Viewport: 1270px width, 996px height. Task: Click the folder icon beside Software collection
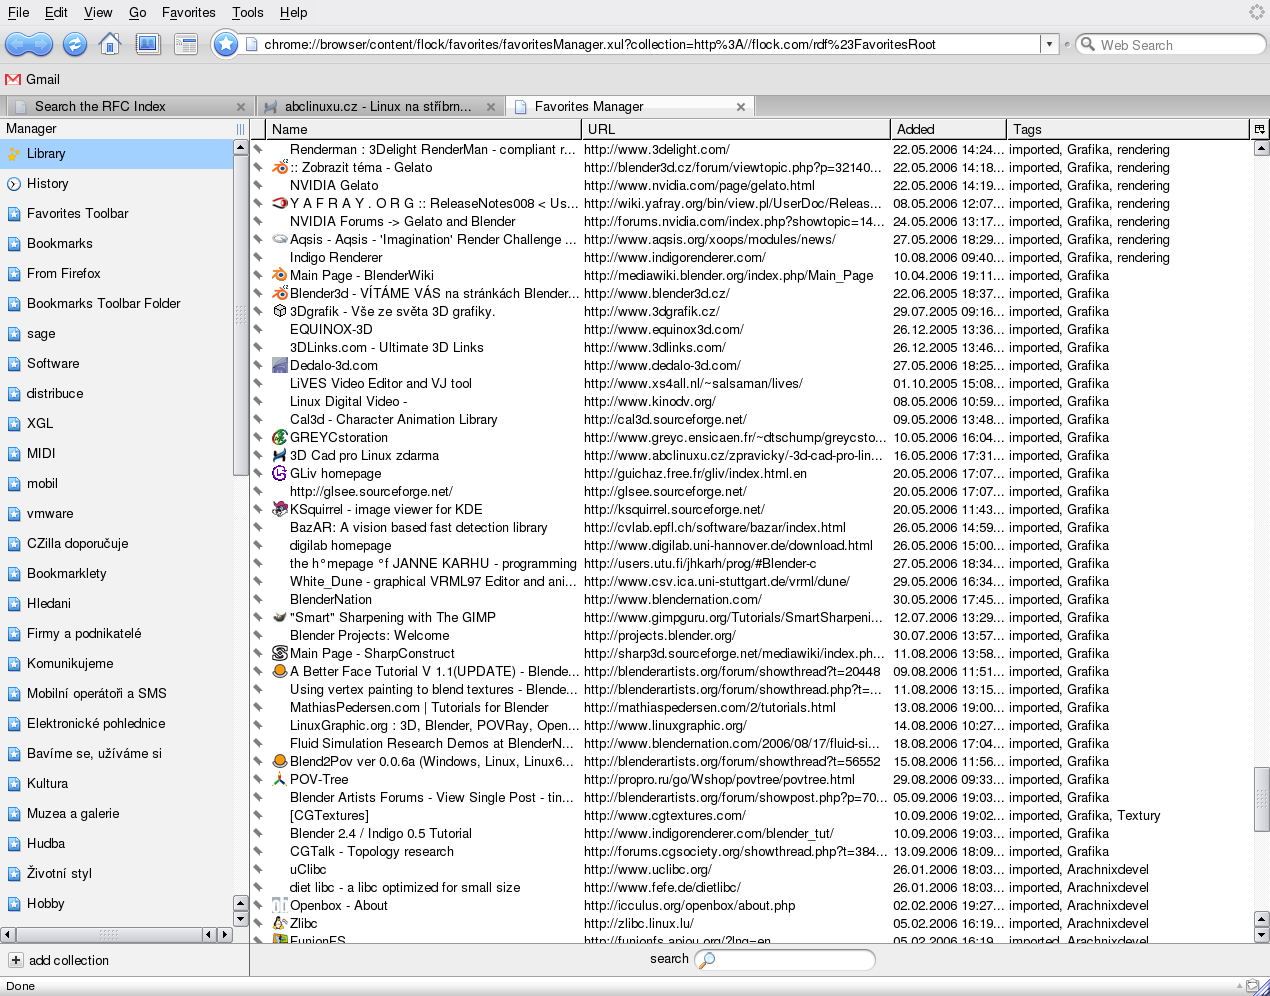point(14,364)
